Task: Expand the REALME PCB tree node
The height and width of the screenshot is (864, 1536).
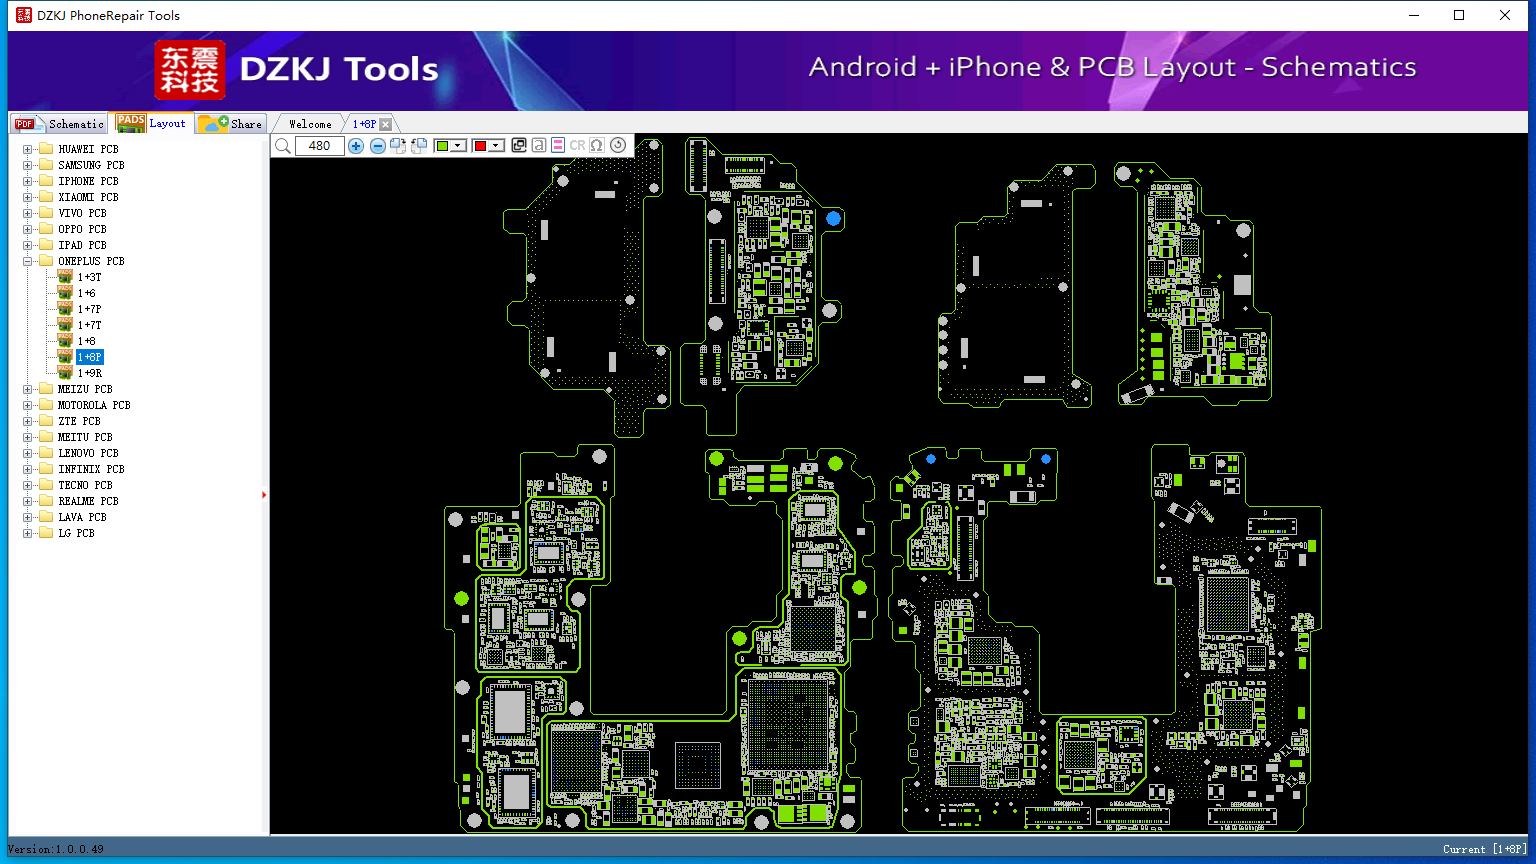Action: [28, 501]
